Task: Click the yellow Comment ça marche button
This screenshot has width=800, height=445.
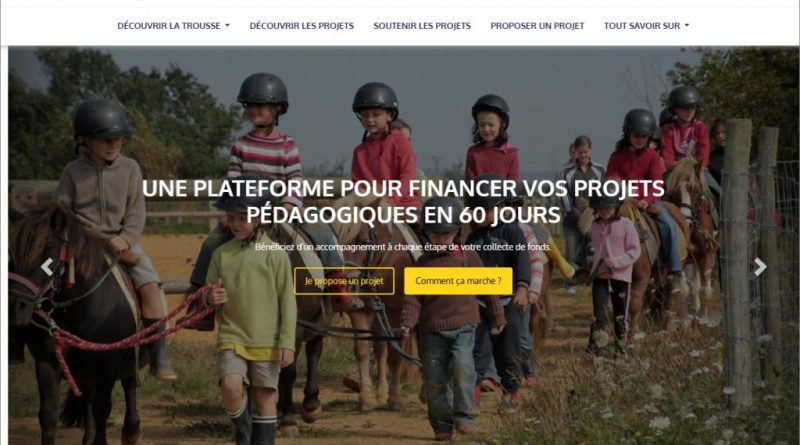Action: point(458,281)
